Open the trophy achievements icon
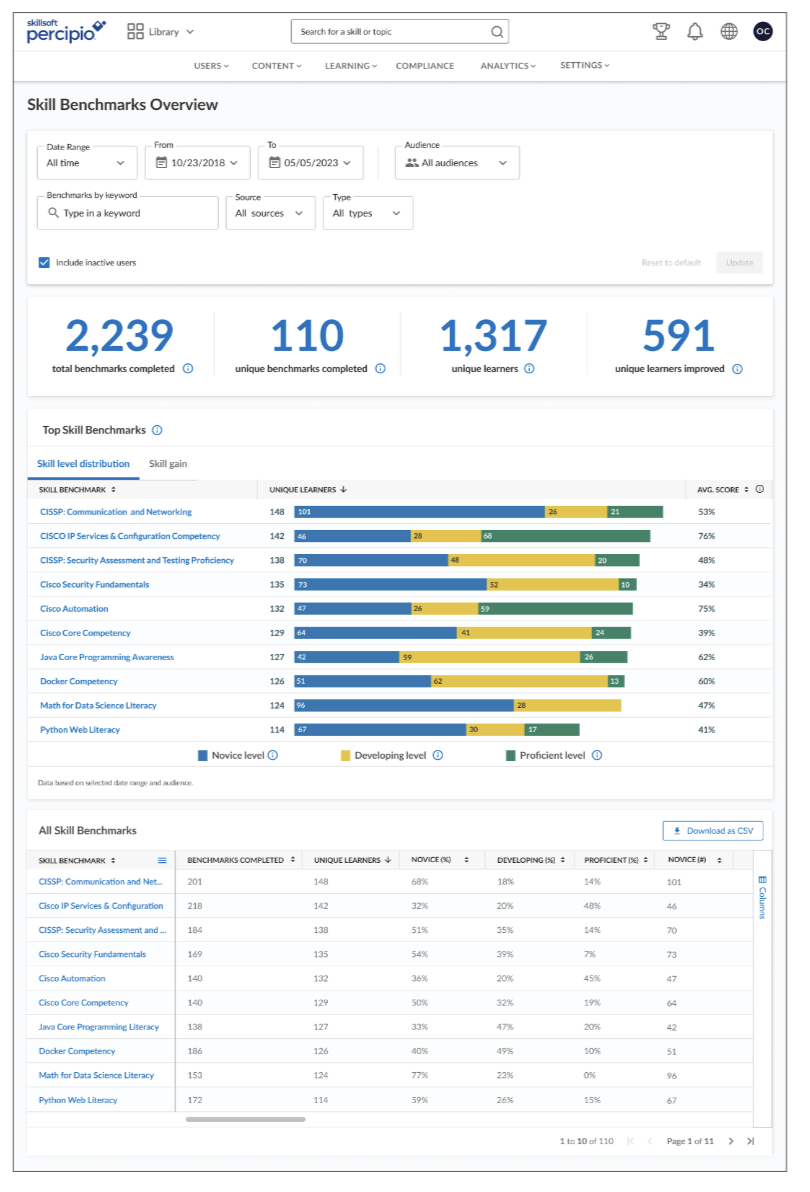Image resolution: width=810 pixels, height=1192 pixels. pyautogui.click(x=661, y=31)
